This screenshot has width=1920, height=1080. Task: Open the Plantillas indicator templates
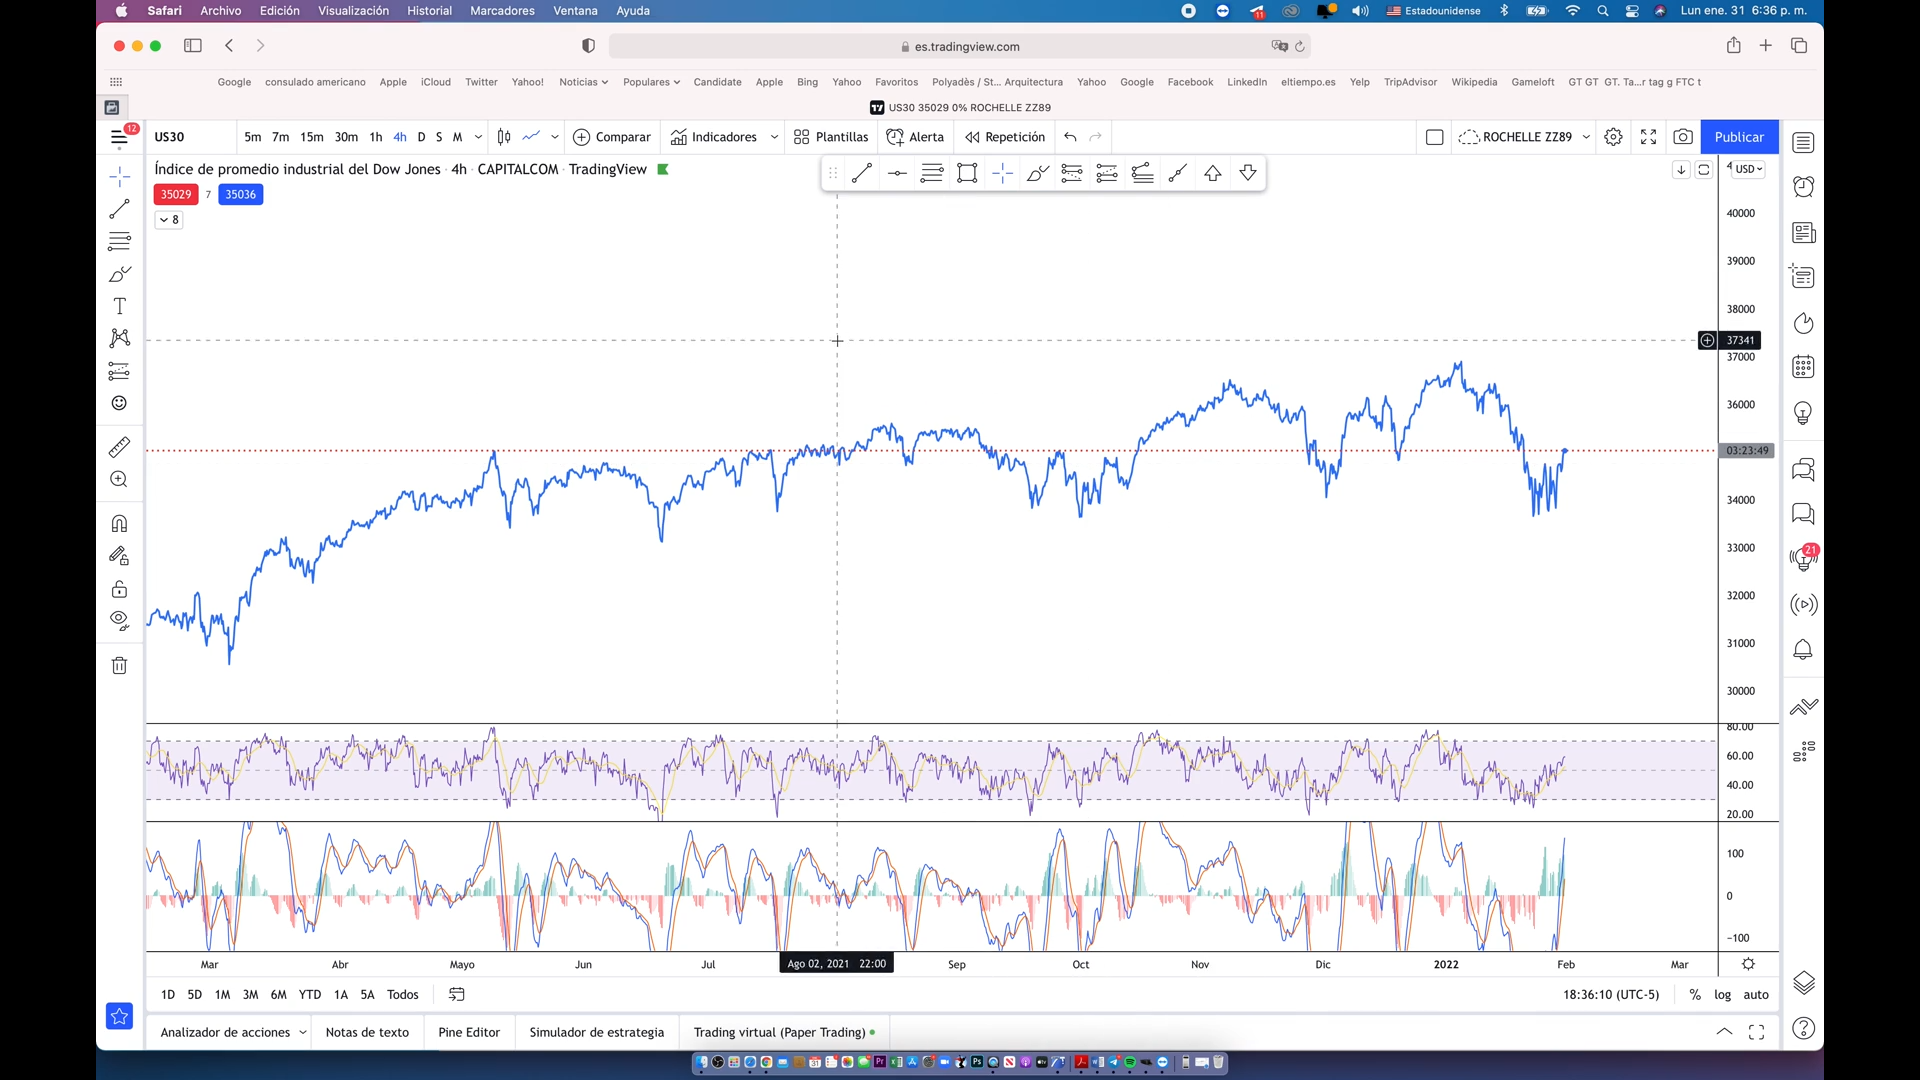831,137
